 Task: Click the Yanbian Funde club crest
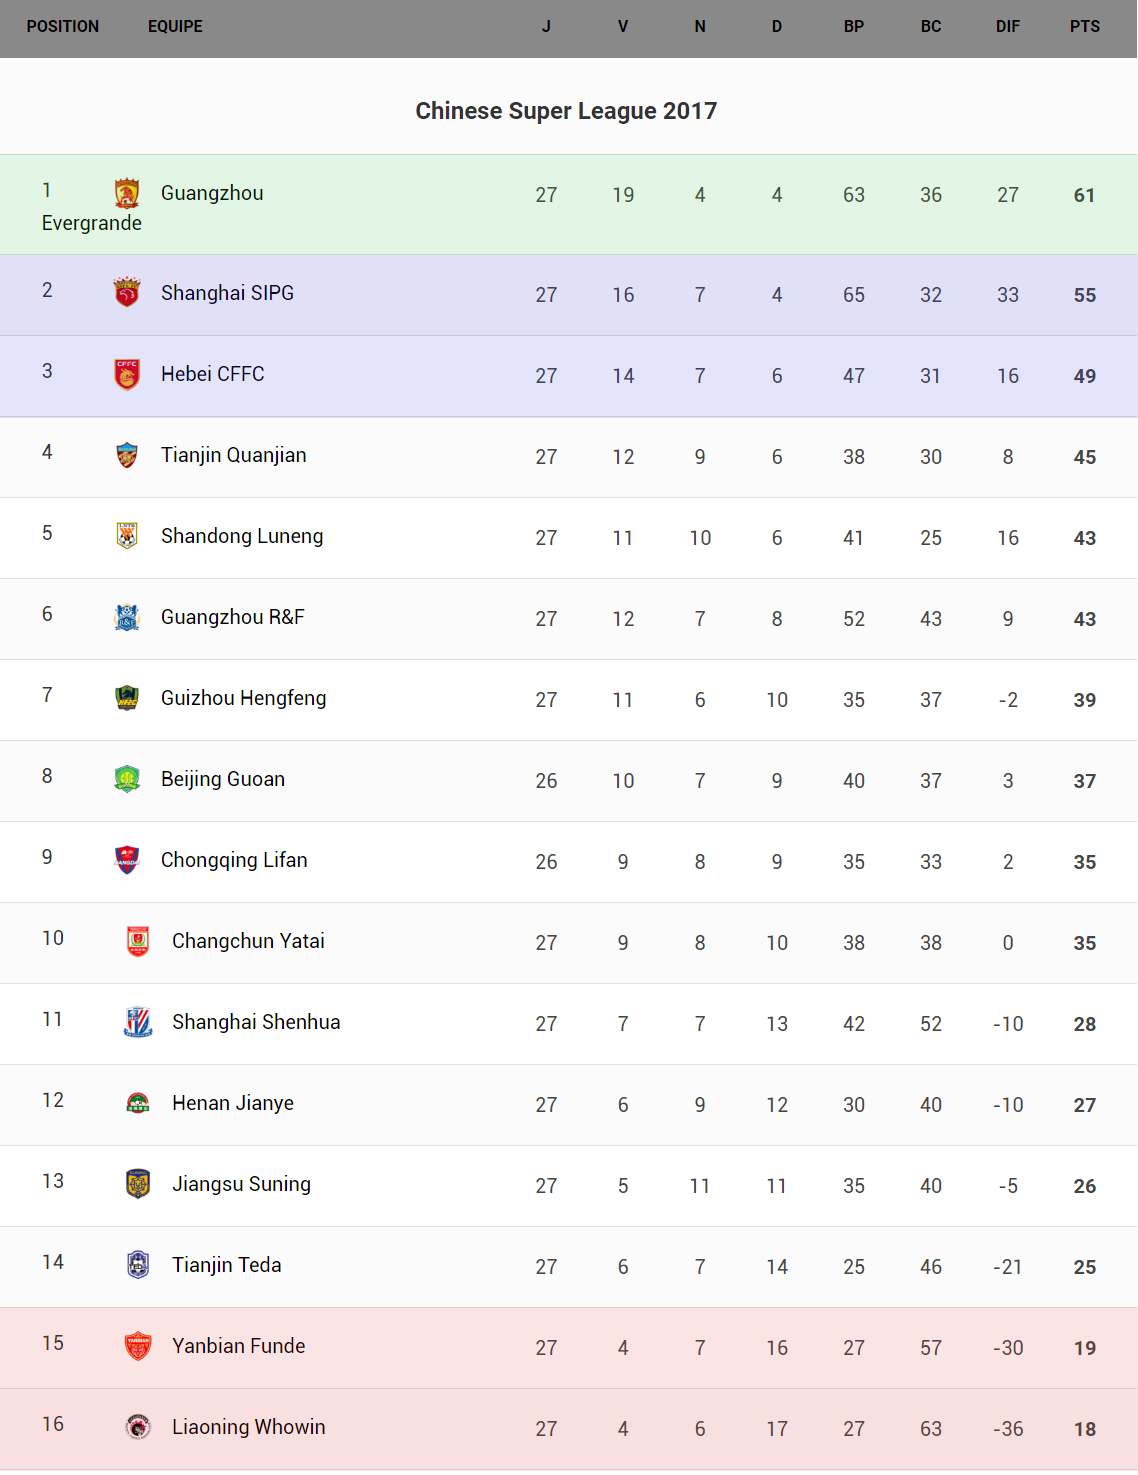tap(138, 1346)
